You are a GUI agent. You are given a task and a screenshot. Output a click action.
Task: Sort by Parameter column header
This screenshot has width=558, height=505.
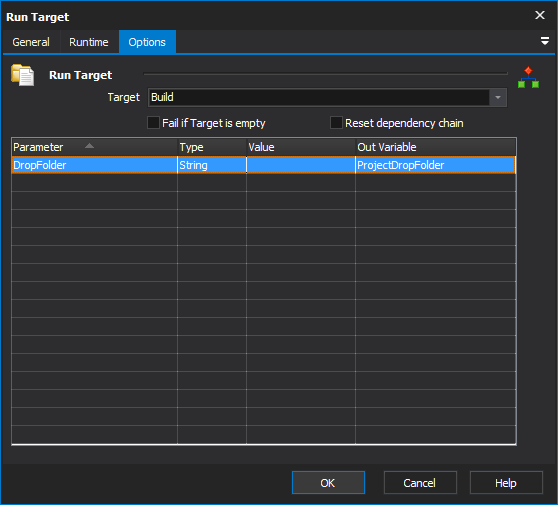tap(95, 147)
